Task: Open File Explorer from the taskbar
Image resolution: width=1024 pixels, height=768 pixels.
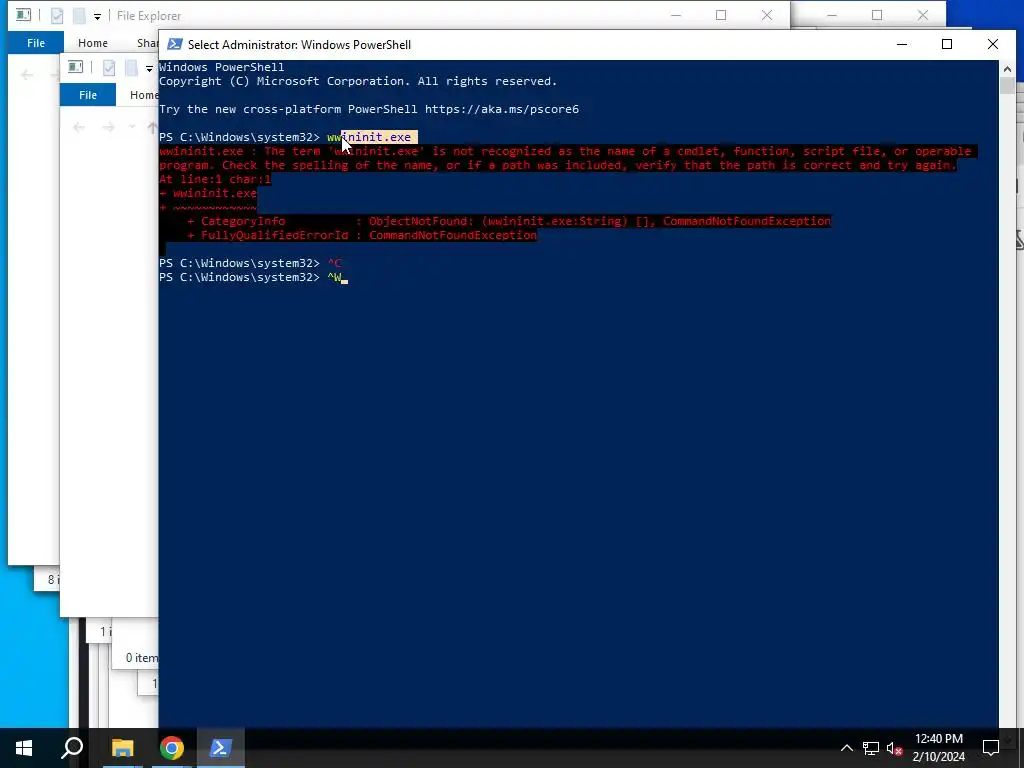Action: pos(122,748)
